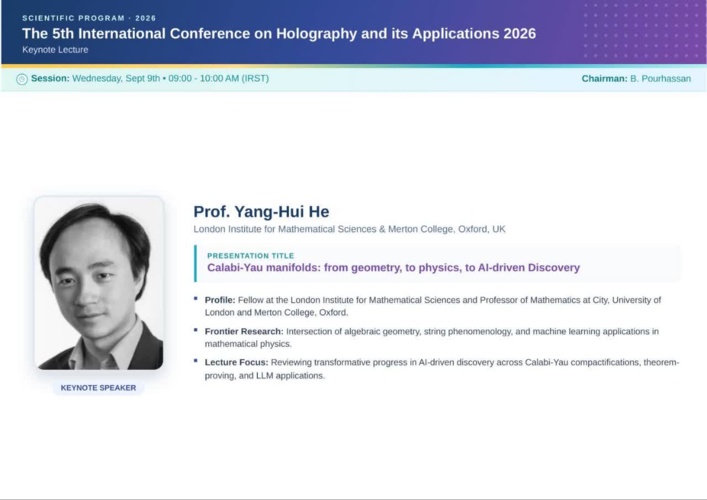Screen dimensions: 707x500
Task: Click the SCIENTIFIC PROGRAM · 2026 label
Action: click(89, 18)
